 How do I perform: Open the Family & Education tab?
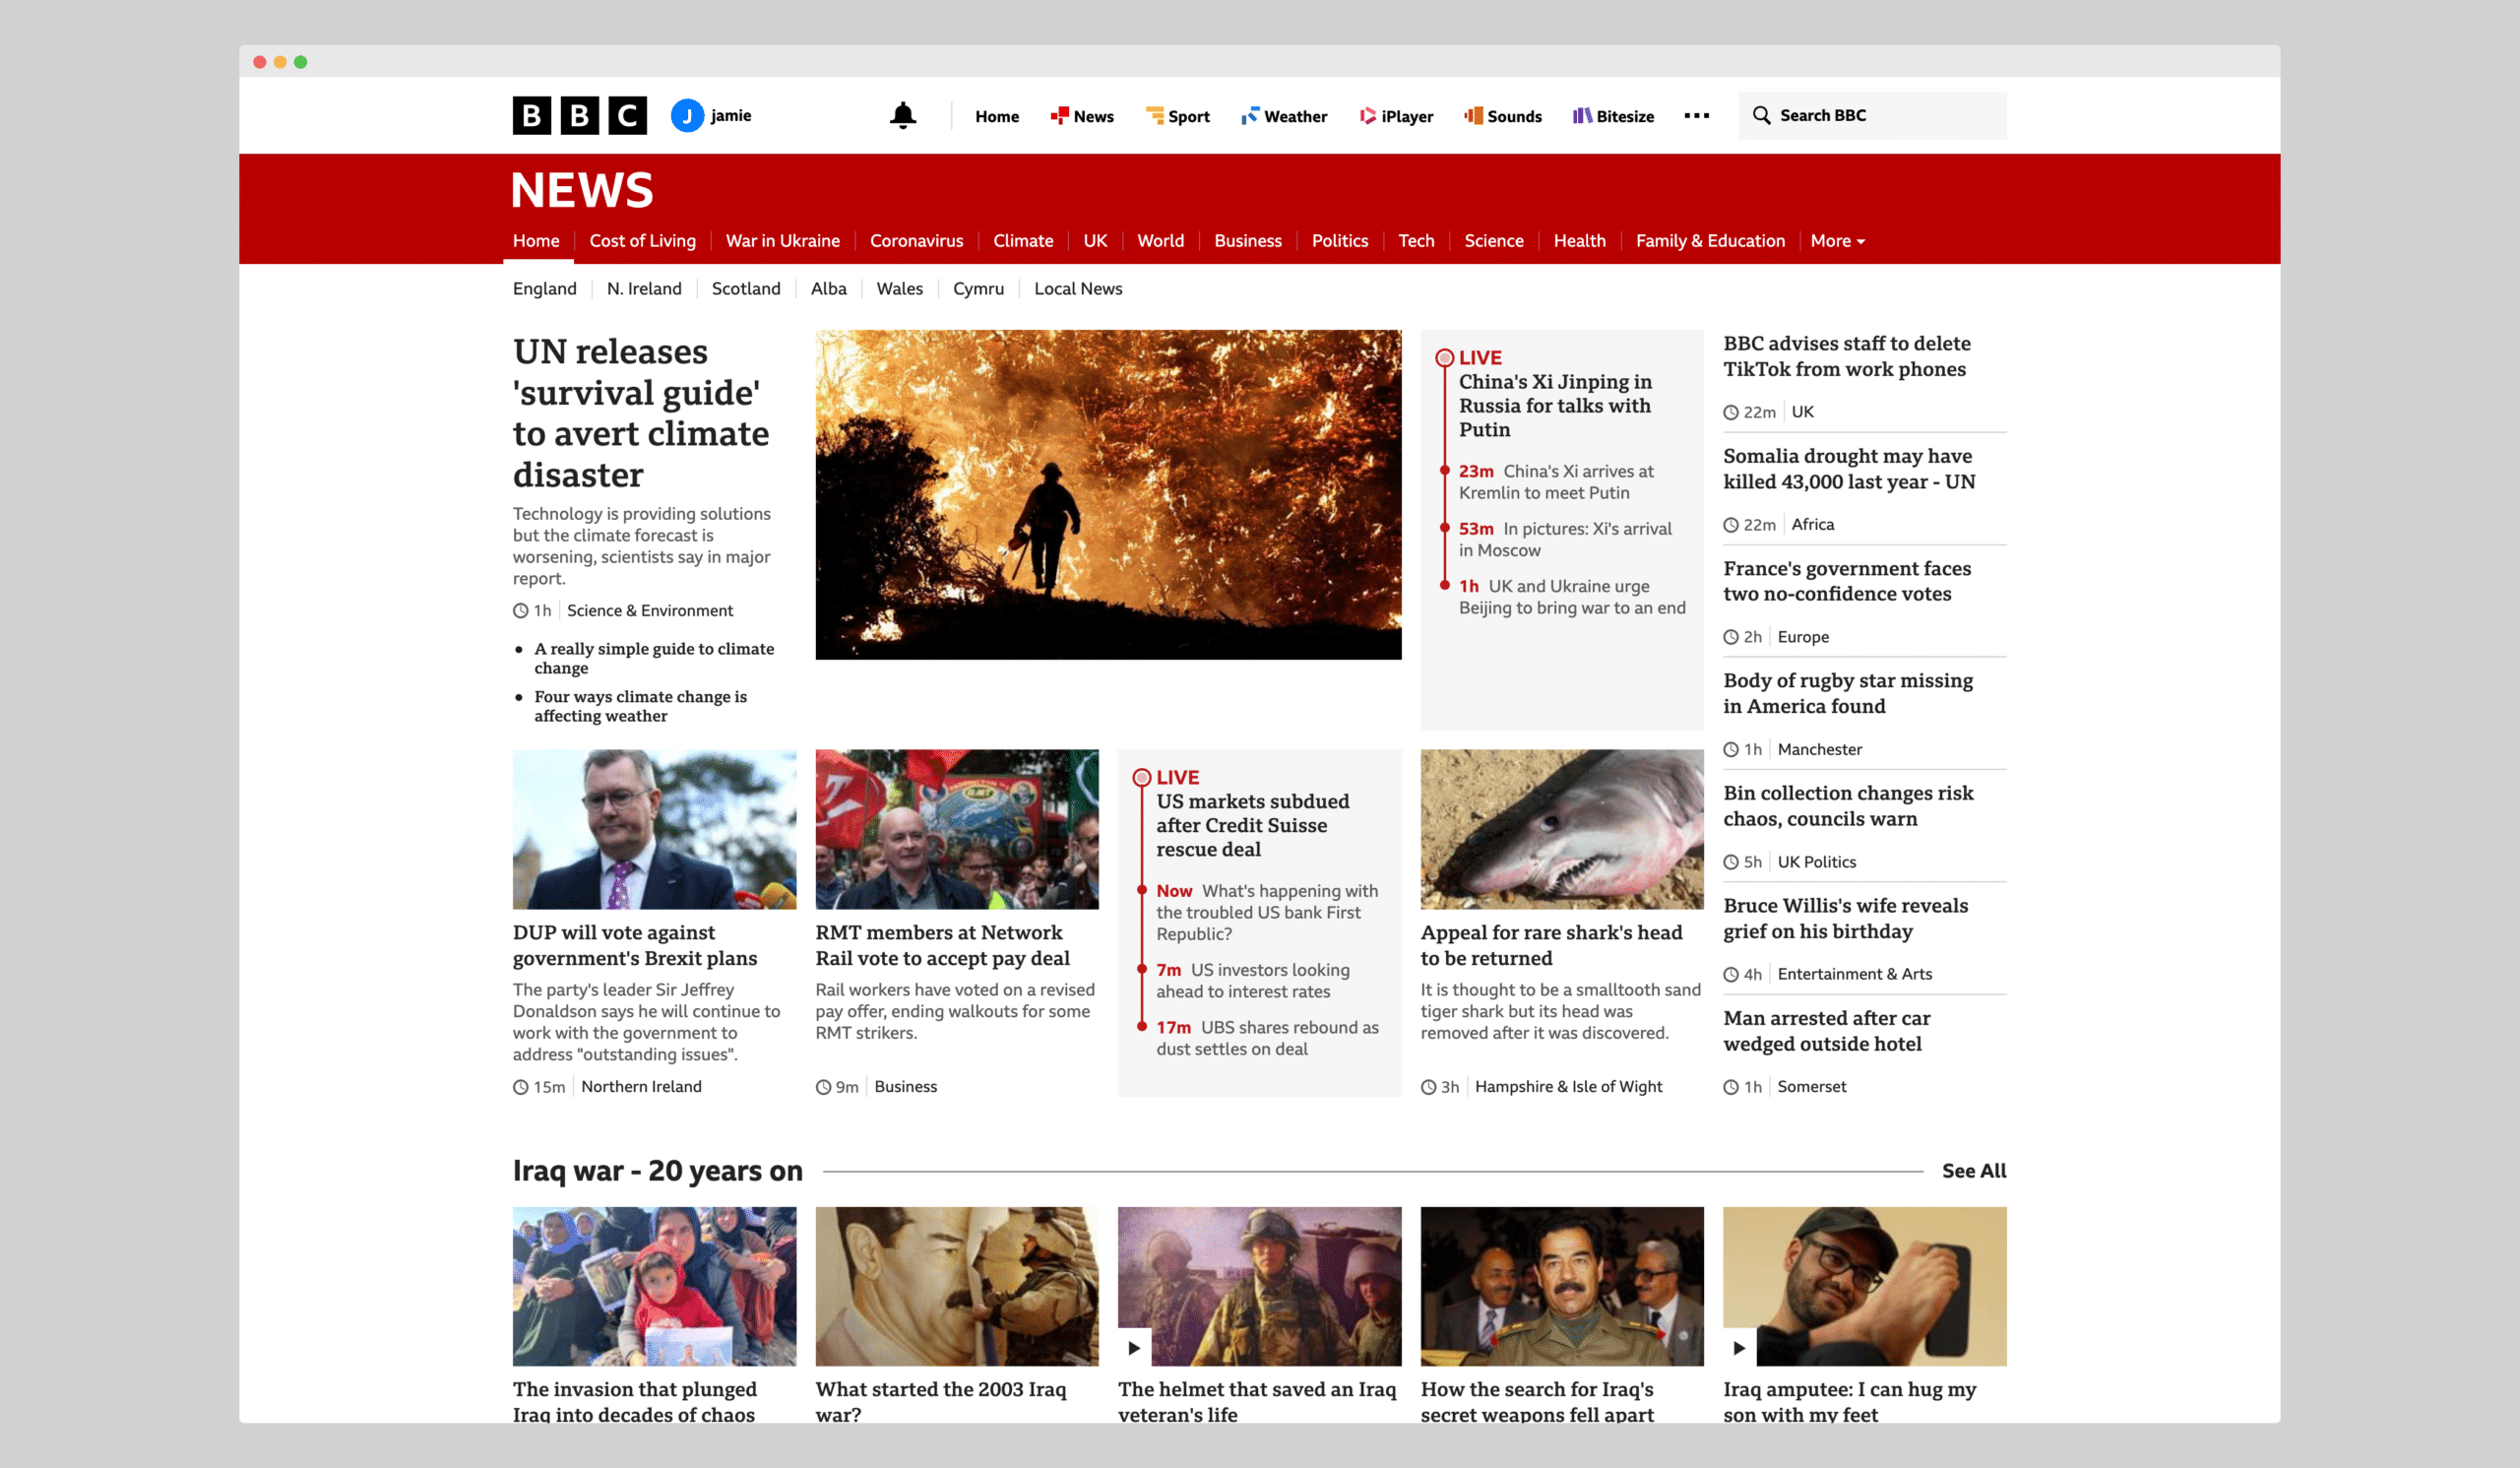pos(1710,241)
